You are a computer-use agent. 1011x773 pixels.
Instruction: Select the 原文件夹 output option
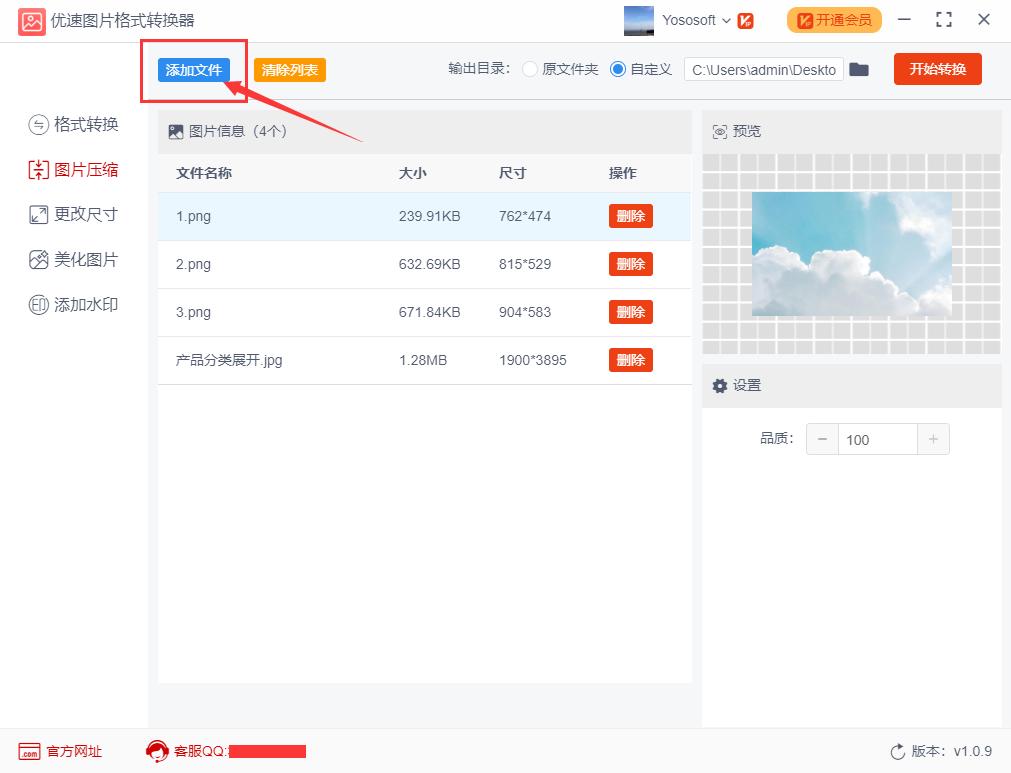[530, 70]
